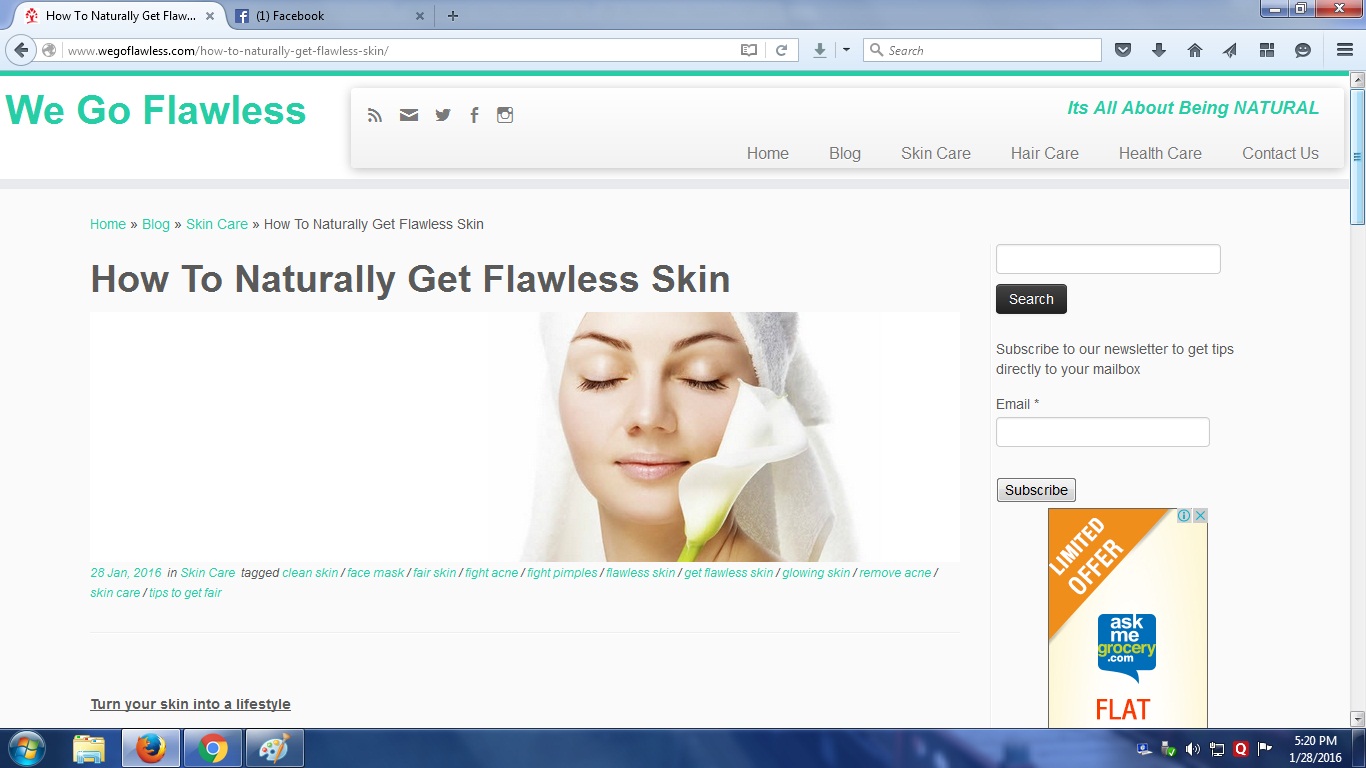Click the Firefox reload page button

pyautogui.click(x=782, y=50)
